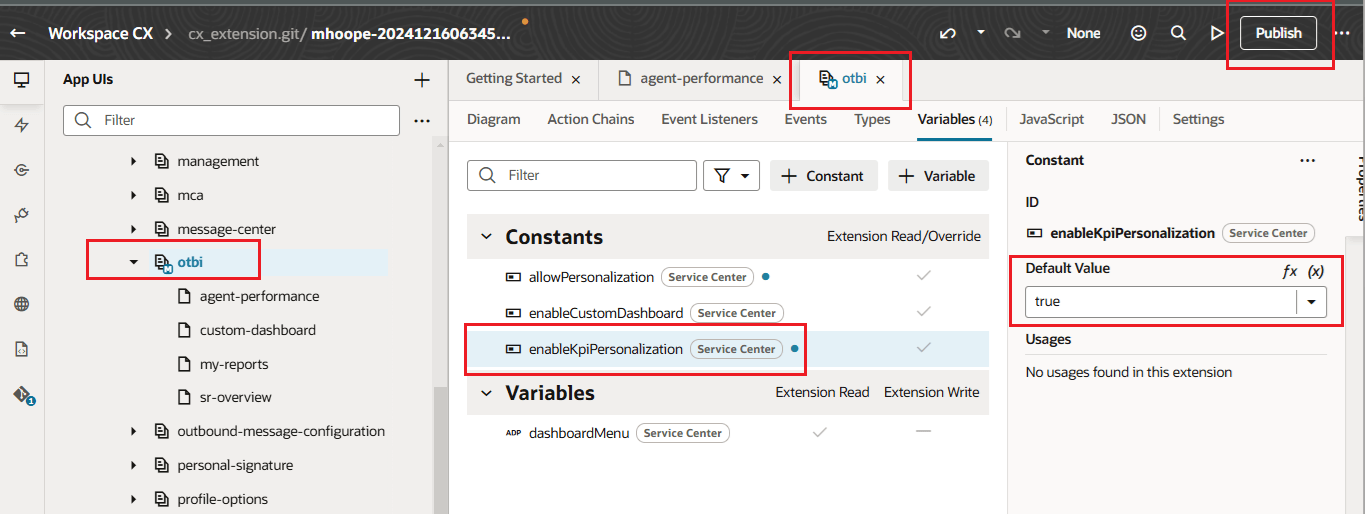Click the variables Filter search field
Image resolution: width=1367 pixels, height=520 pixels.
pyautogui.click(x=582, y=175)
